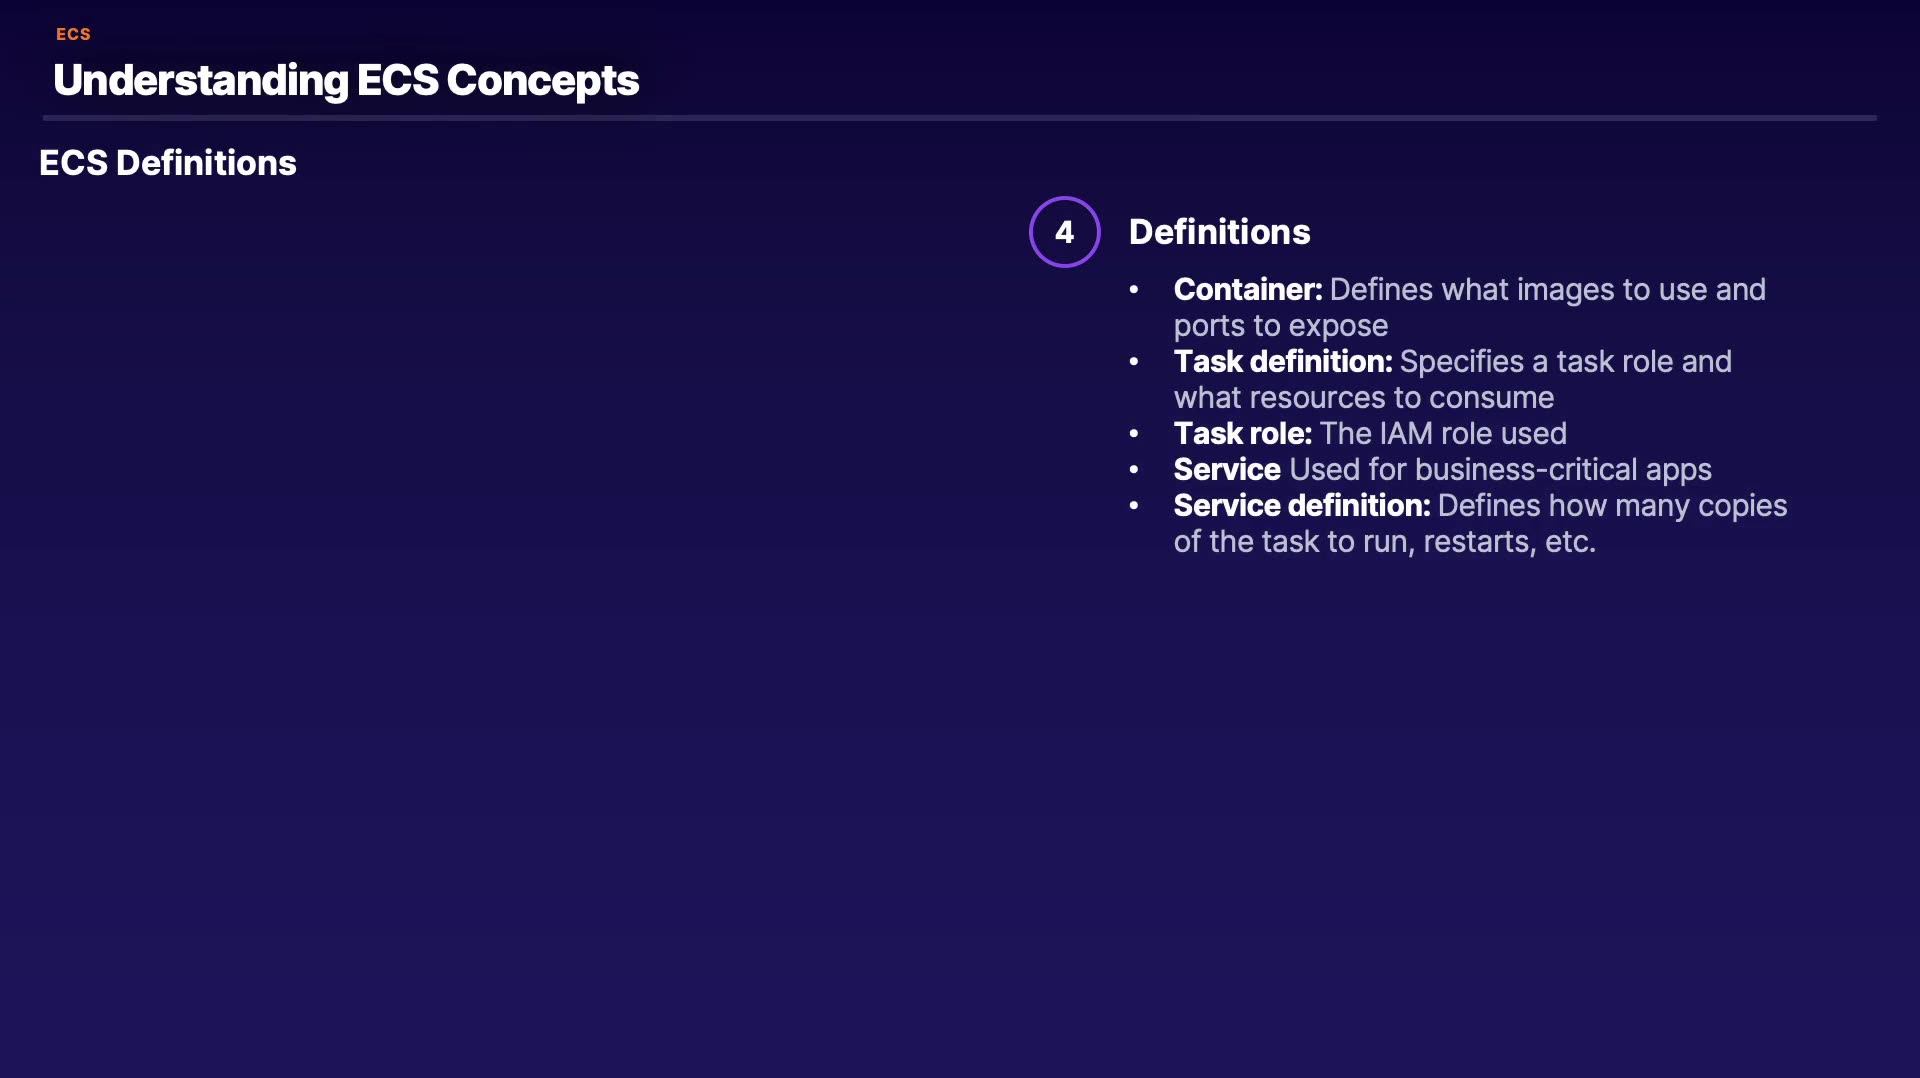1920x1078 pixels.
Task: Select 'Used for business-critical apps' text
Action: point(1500,470)
